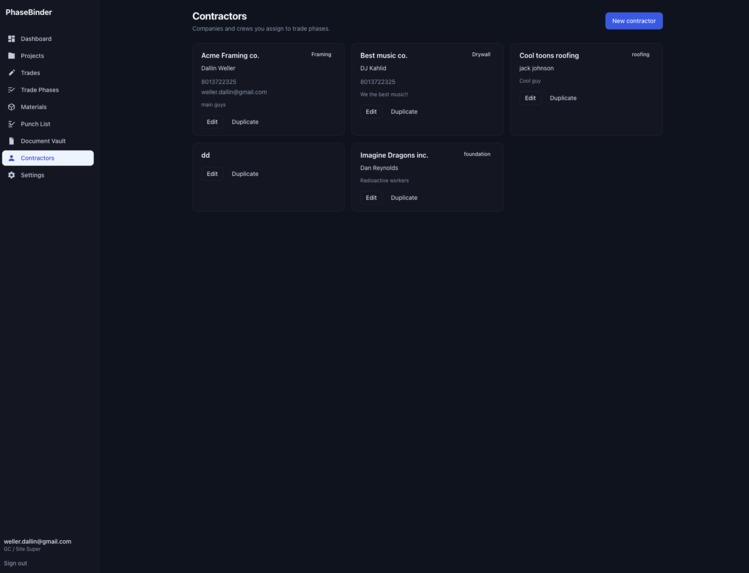Click the Contractors person icon
749x573 pixels.
tap(11, 158)
